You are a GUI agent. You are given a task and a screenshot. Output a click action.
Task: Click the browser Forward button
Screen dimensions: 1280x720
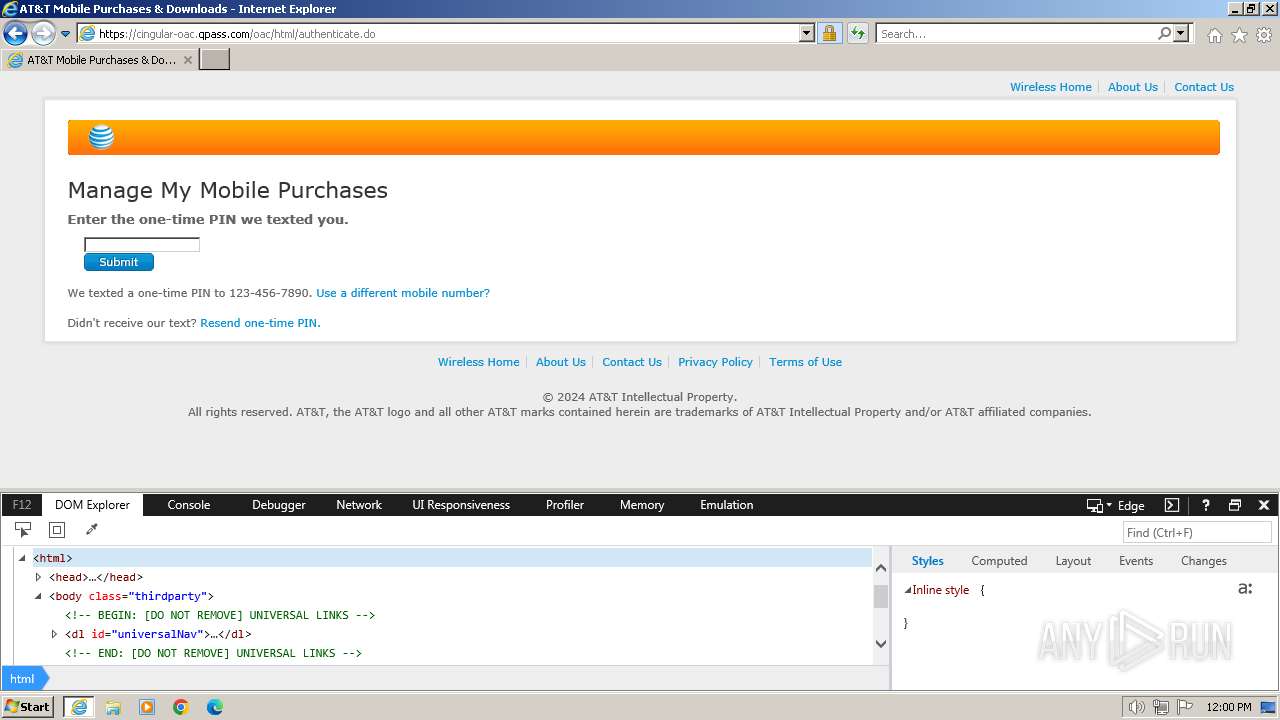point(43,34)
